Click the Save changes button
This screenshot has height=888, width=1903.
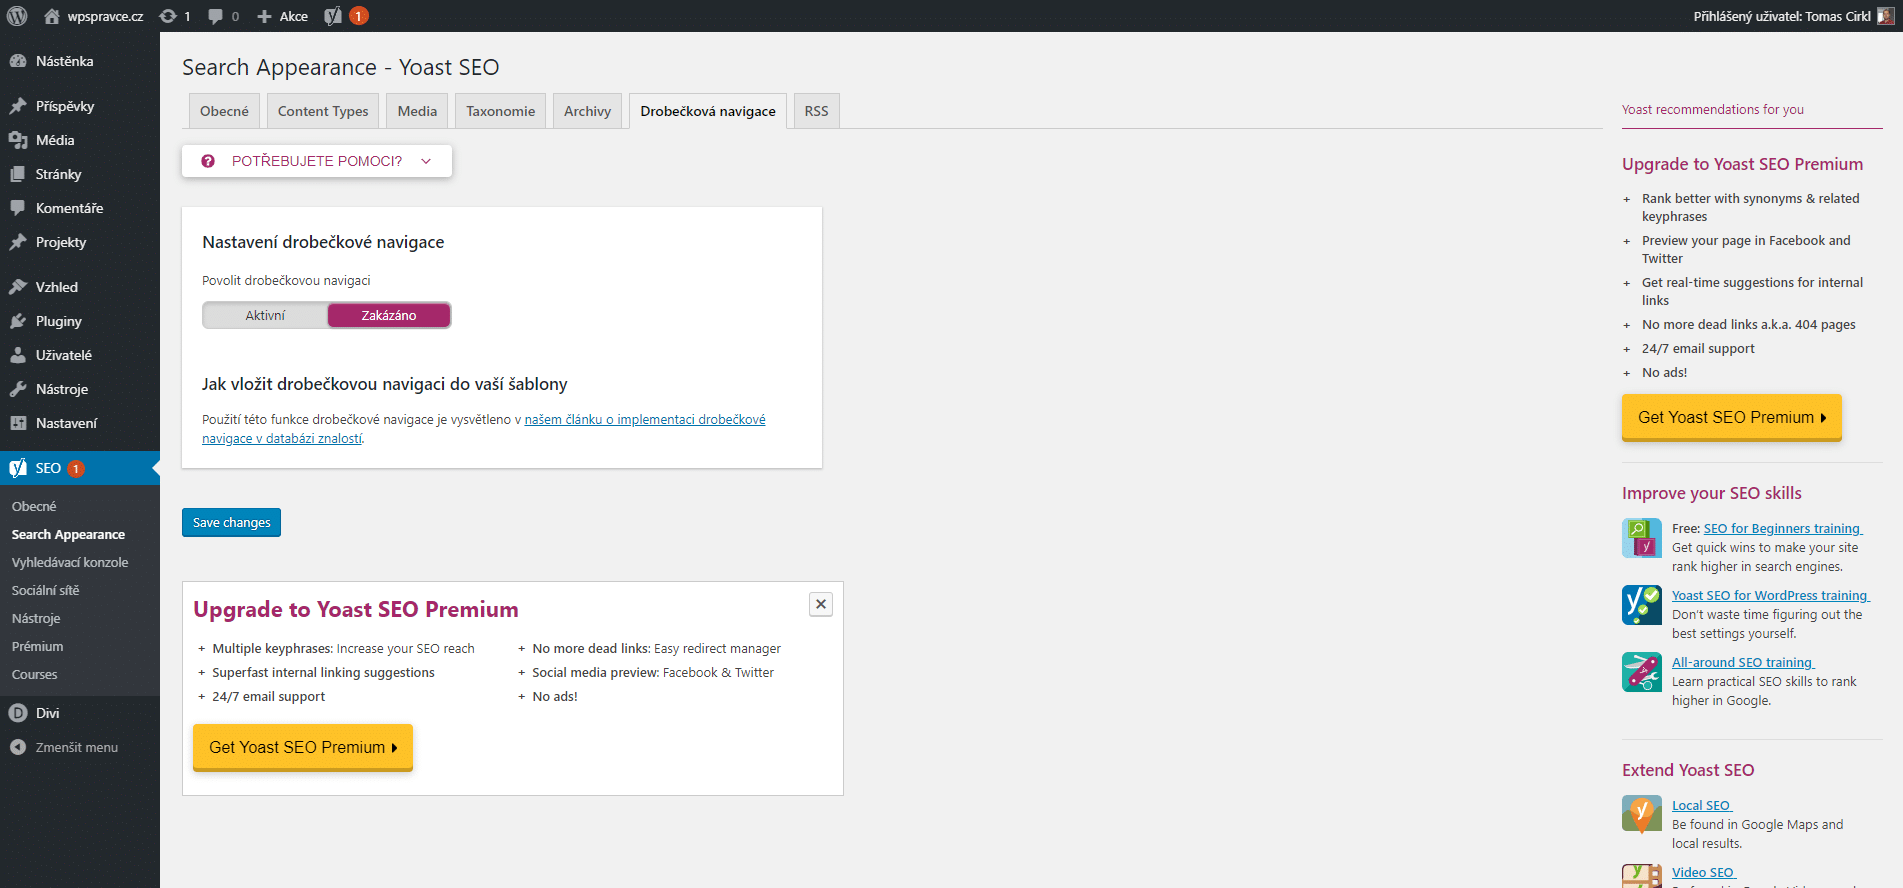231,522
